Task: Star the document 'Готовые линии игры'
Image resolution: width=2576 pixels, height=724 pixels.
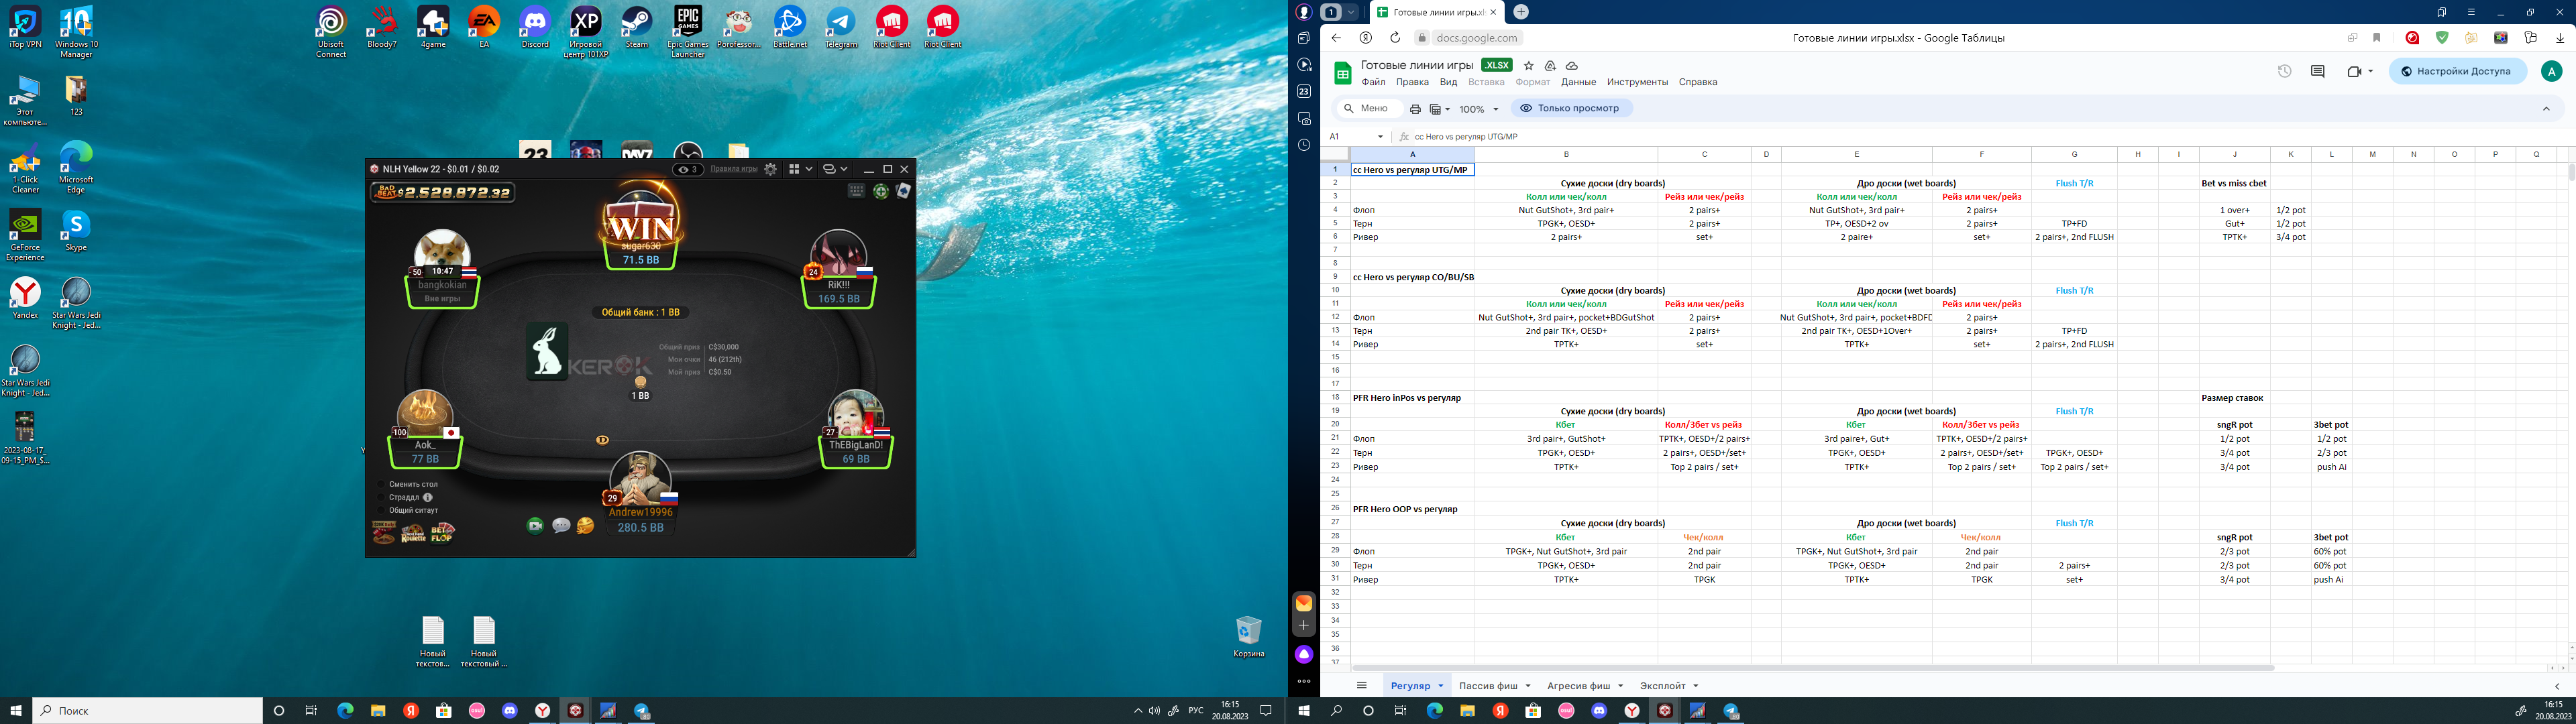Action: tap(1528, 66)
